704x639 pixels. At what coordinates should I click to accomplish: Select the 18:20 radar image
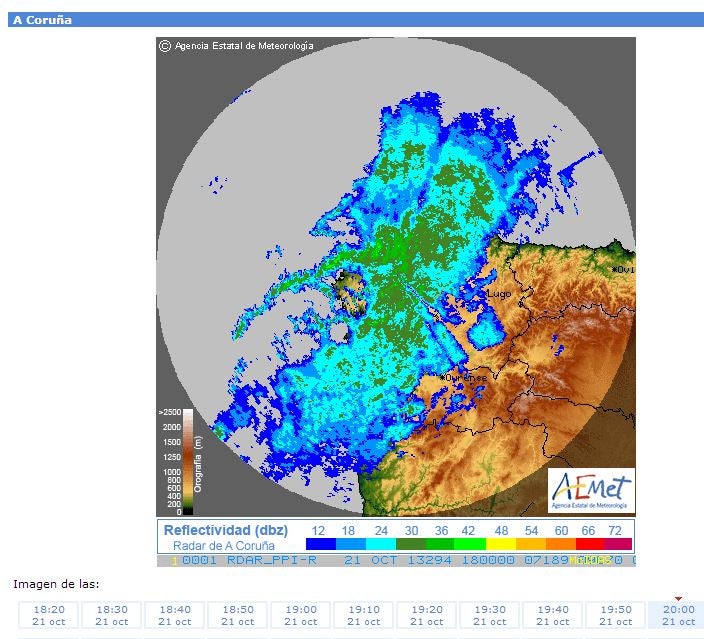click(49, 615)
